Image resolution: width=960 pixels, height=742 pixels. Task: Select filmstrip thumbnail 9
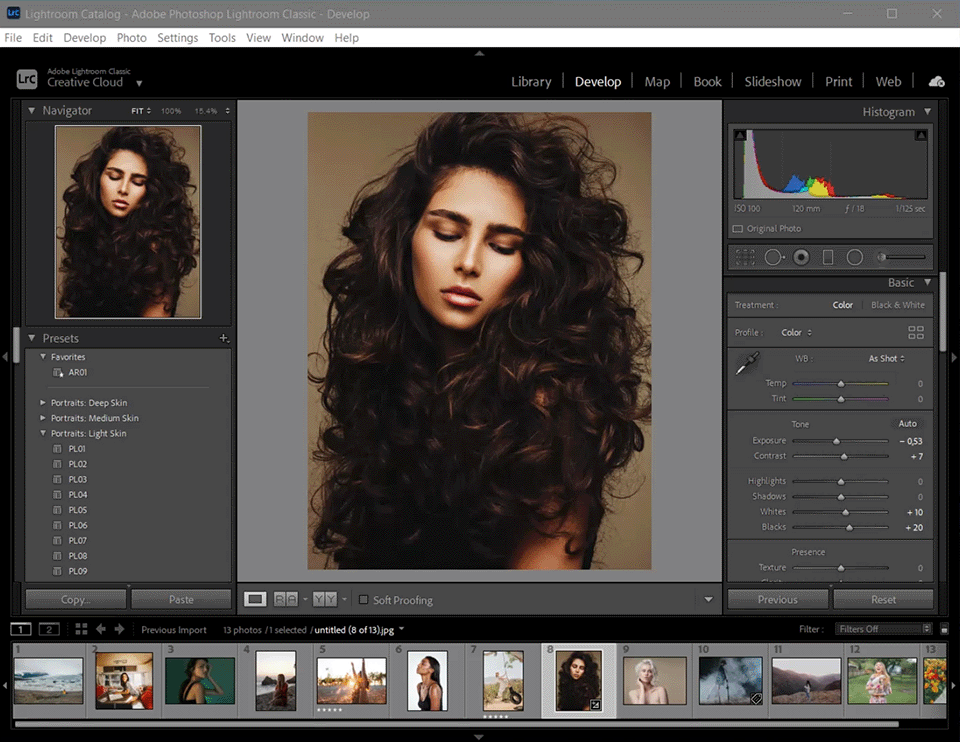point(654,680)
